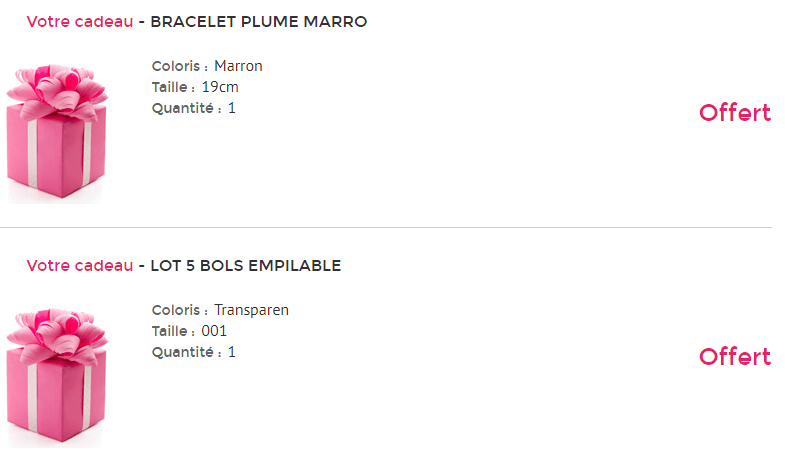Click the bracelet's Quantité line
The width and height of the screenshot is (785, 450).
(194, 108)
